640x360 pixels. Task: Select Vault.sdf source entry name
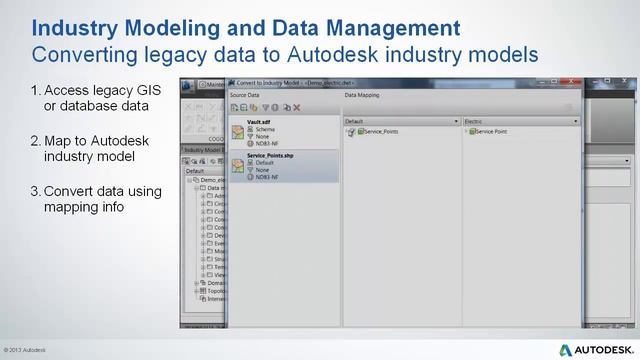coord(258,122)
